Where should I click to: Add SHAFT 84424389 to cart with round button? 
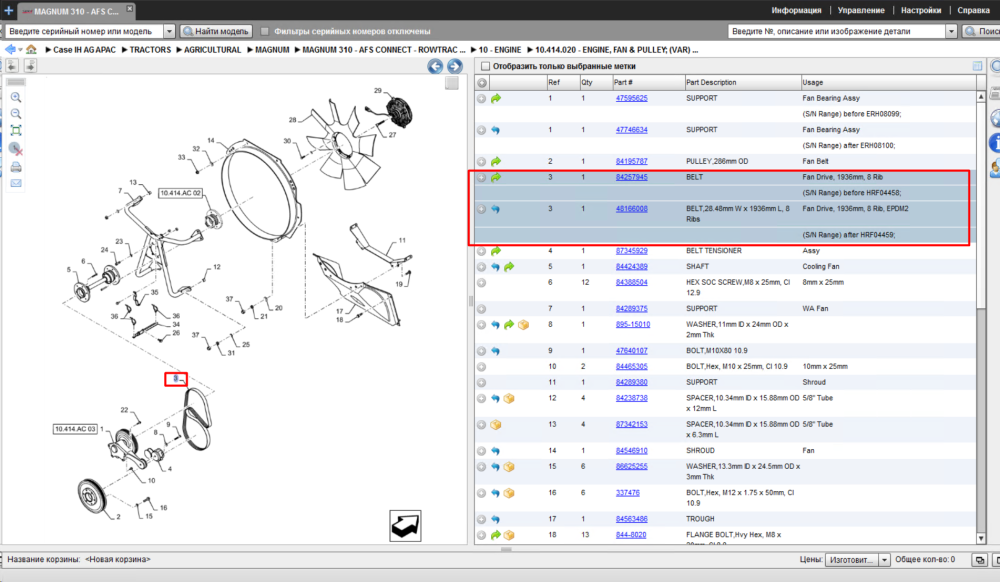click(x=482, y=267)
